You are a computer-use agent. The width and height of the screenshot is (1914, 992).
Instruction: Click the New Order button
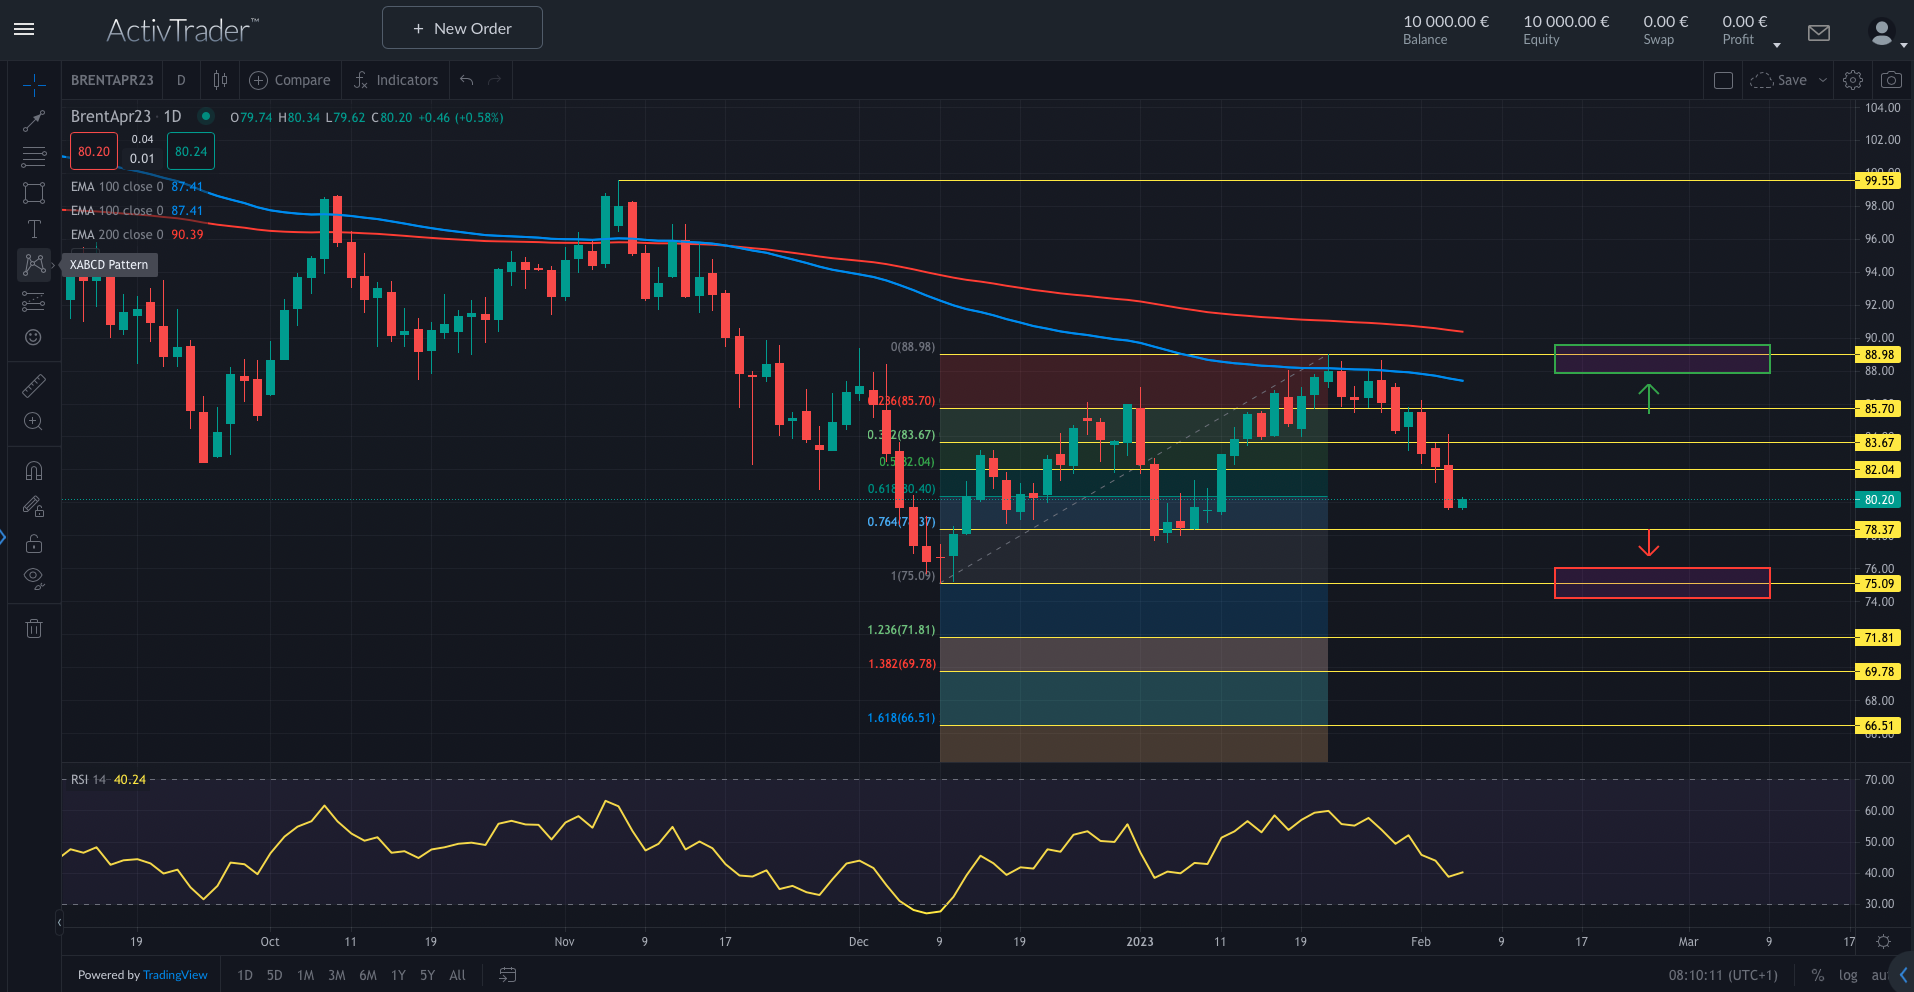(x=462, y=28)
